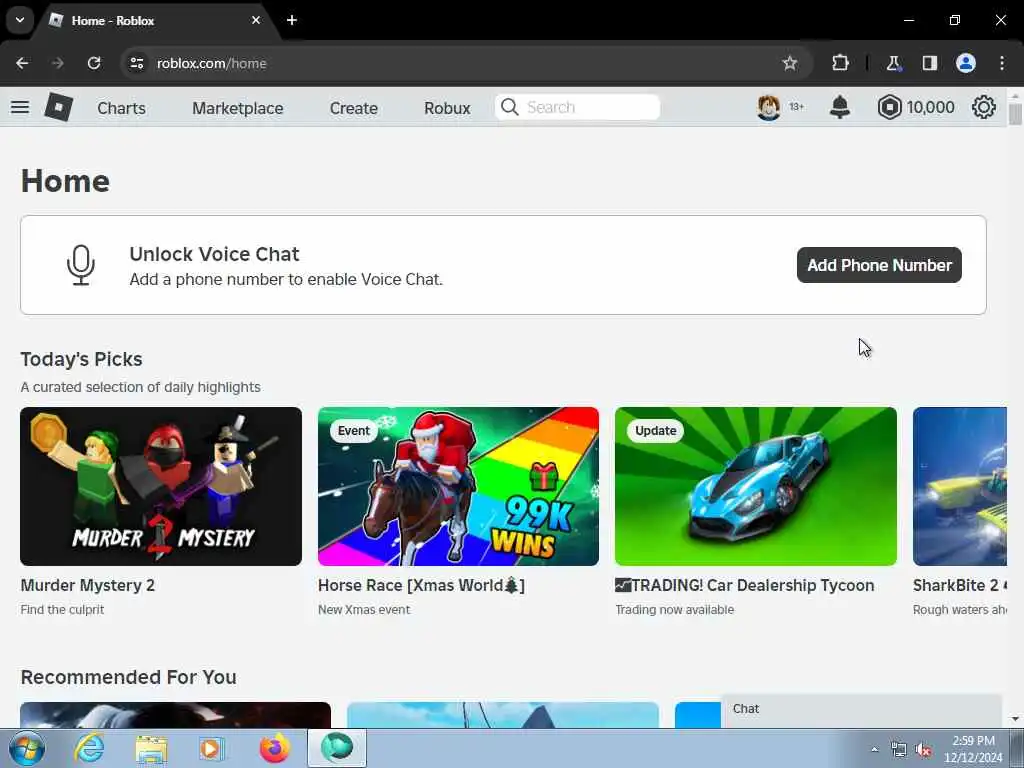
Task: Show hidden system tray icons
Action: [874, 750]
